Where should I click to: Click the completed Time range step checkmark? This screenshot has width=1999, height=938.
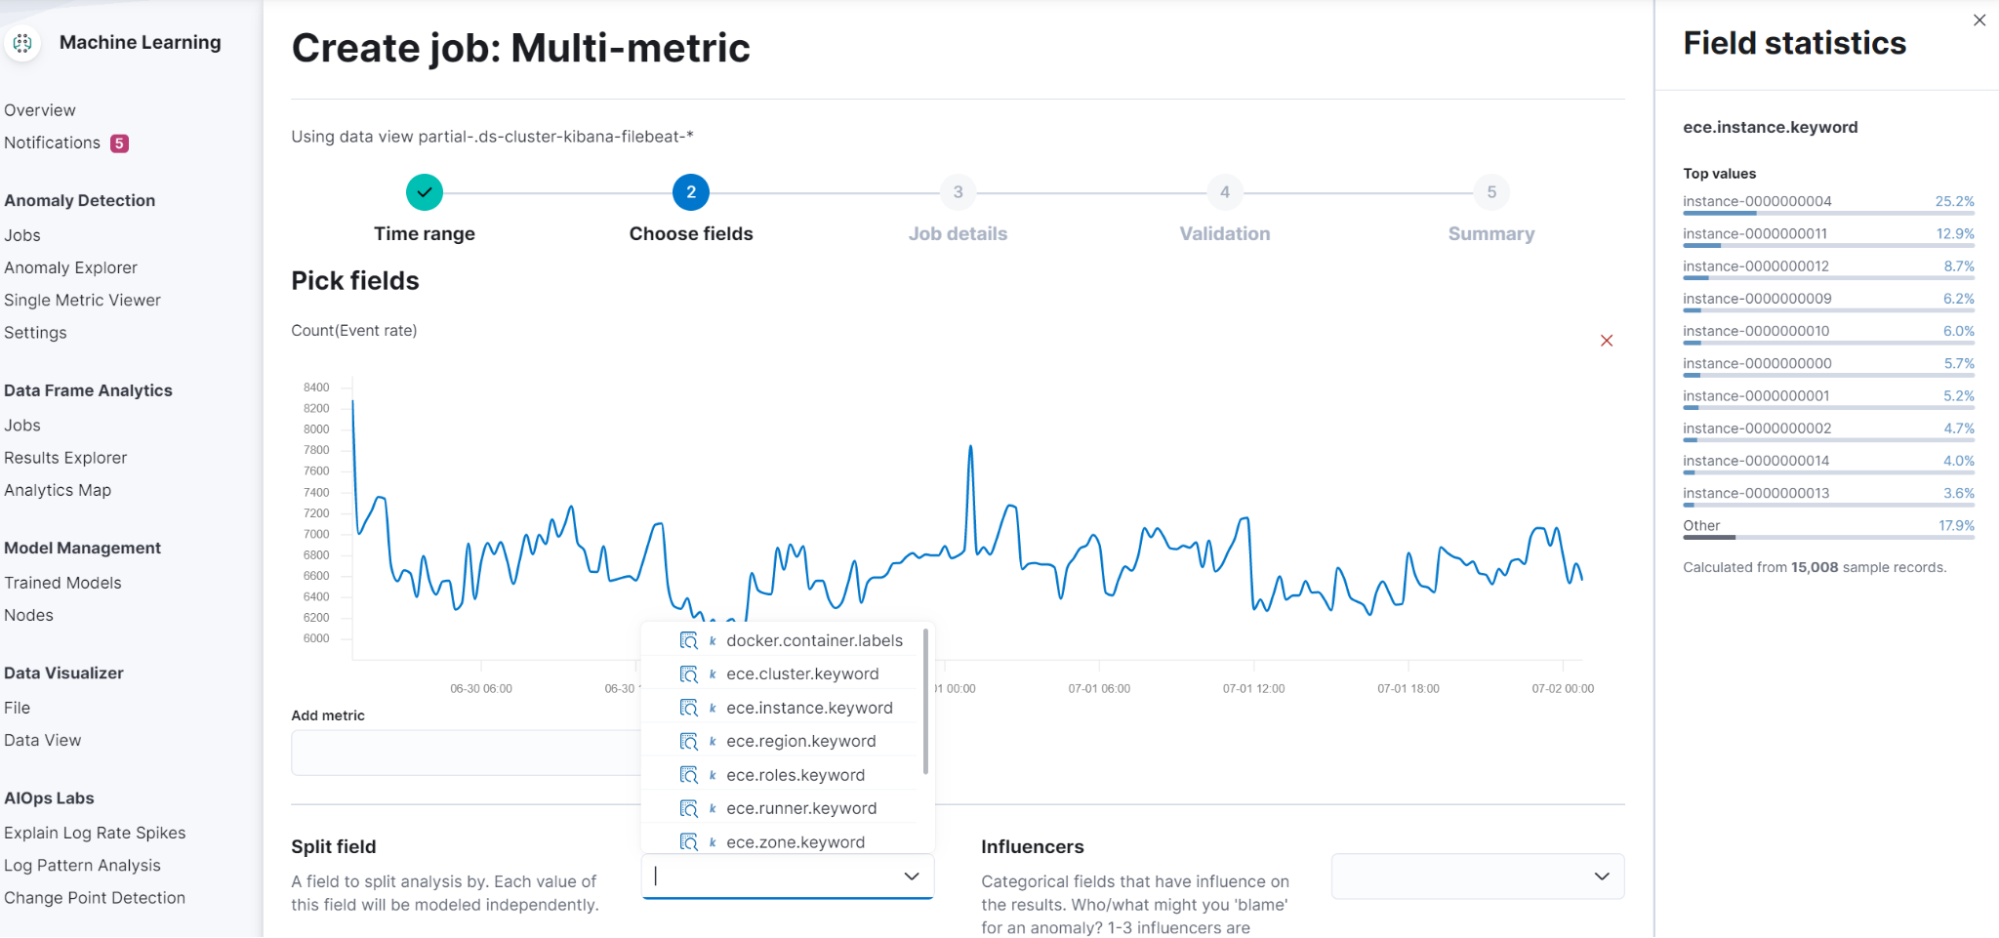tap(424, 192)
